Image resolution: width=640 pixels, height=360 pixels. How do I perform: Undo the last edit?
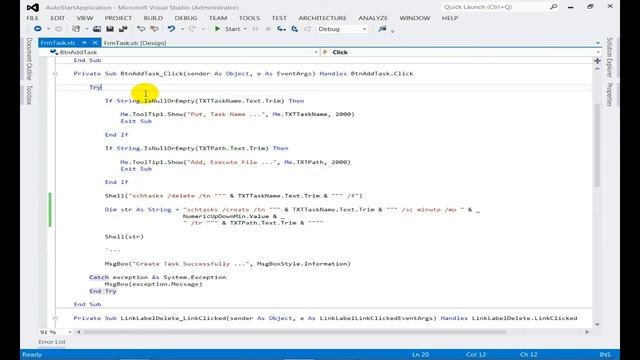[x=171, y=29]
